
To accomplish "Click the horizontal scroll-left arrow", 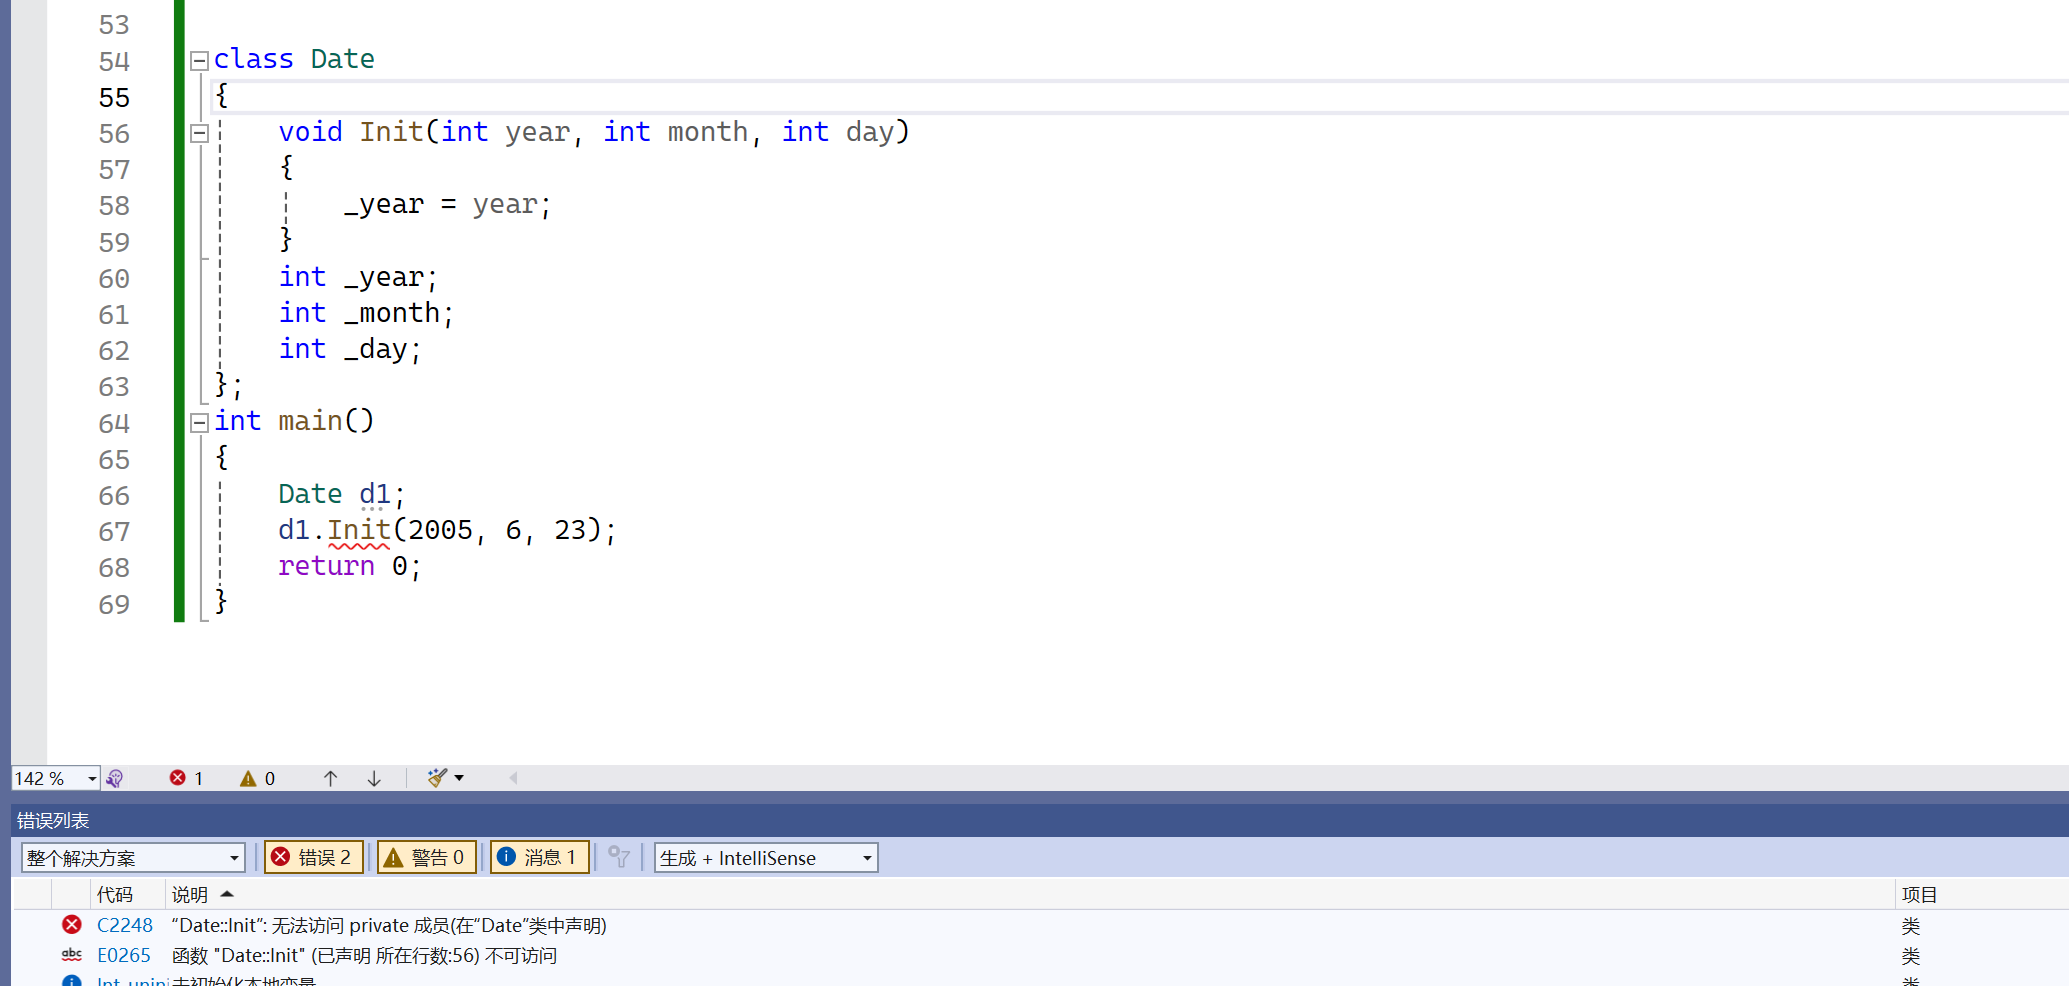I will point(513,778).
